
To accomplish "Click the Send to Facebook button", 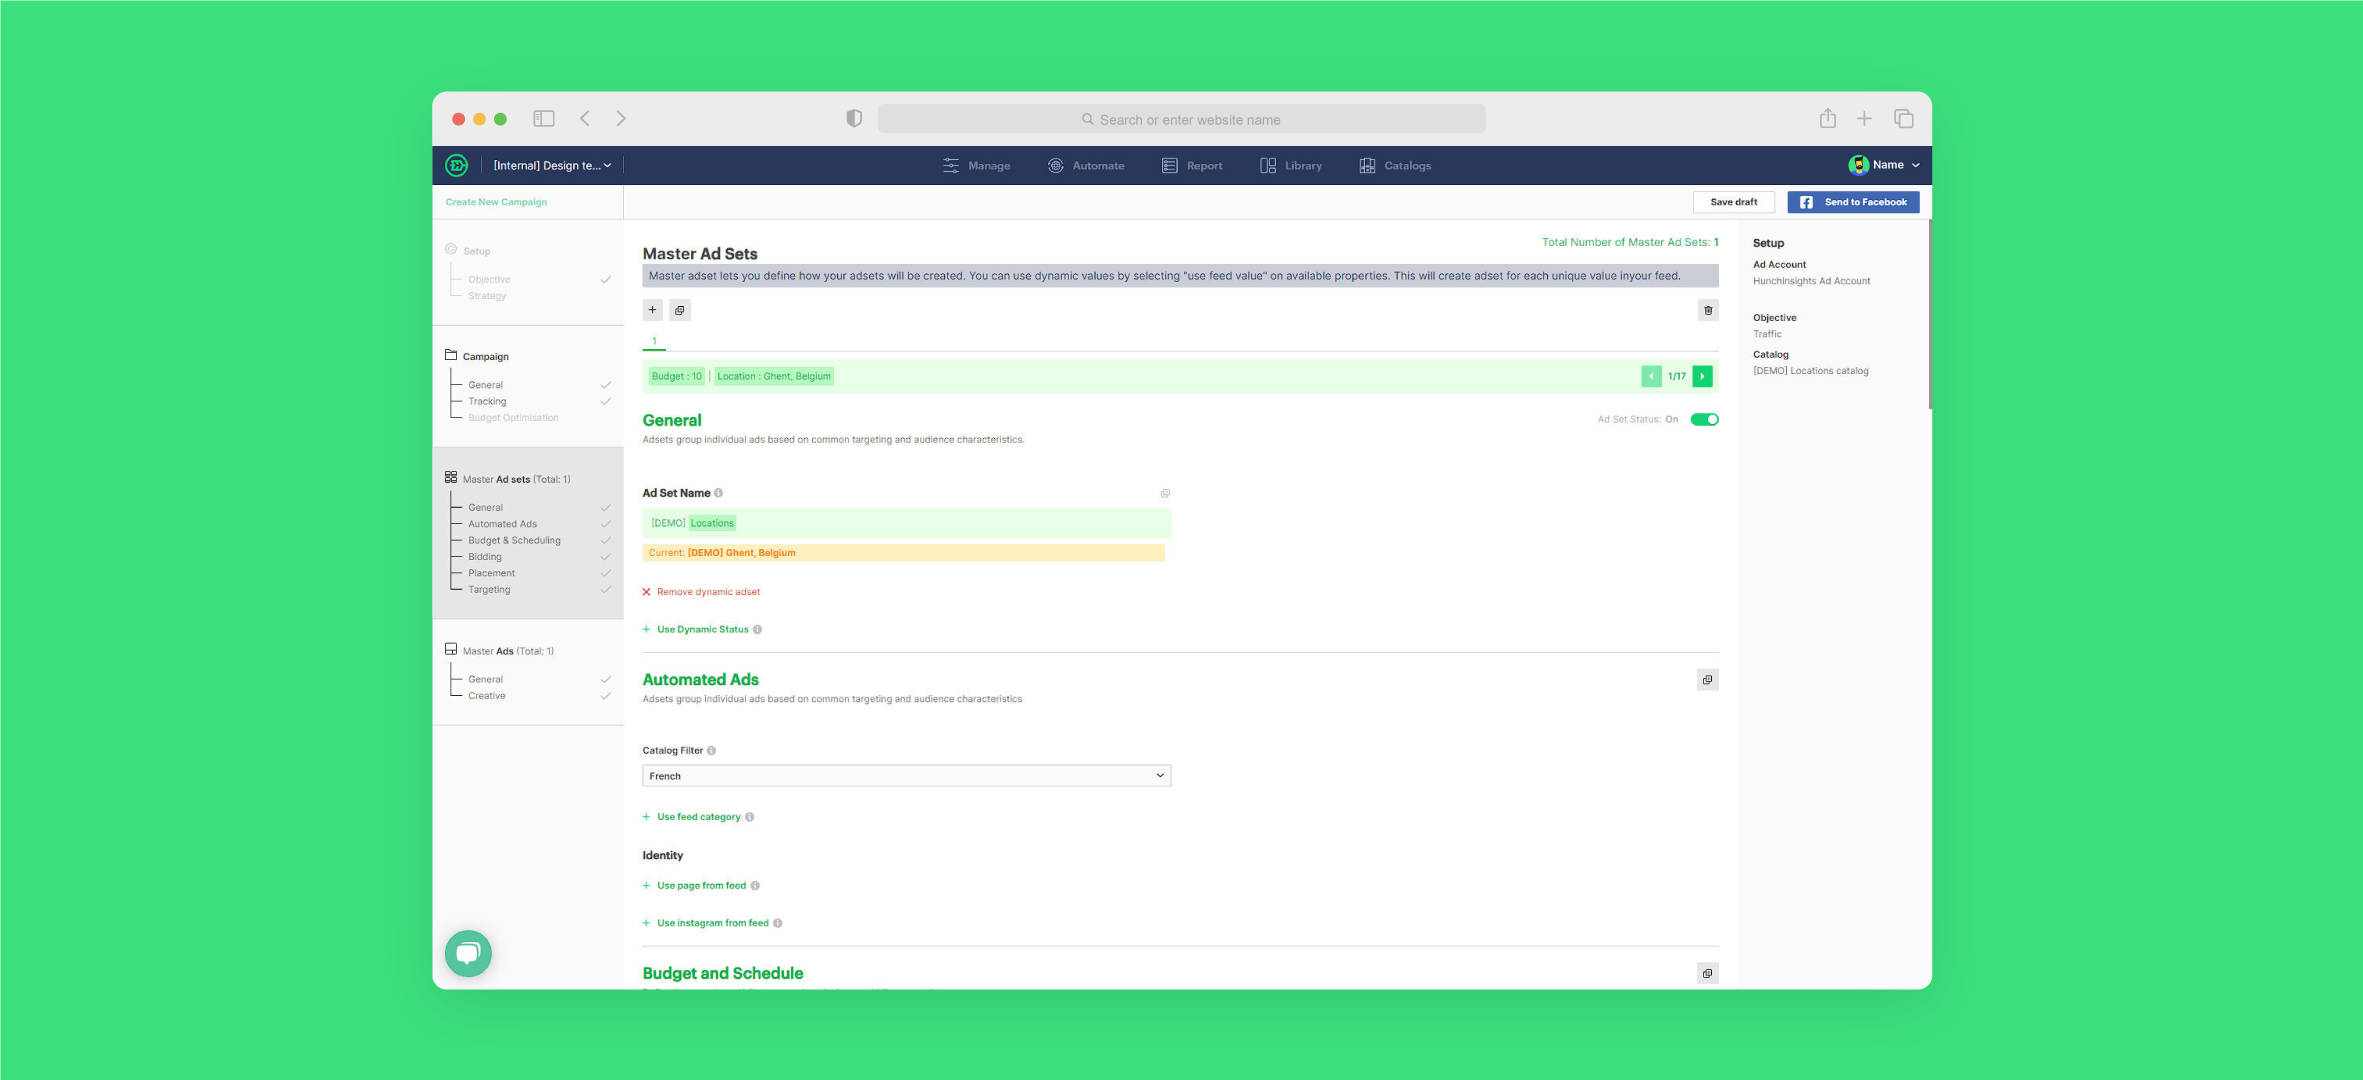I will click(1853, 202).
